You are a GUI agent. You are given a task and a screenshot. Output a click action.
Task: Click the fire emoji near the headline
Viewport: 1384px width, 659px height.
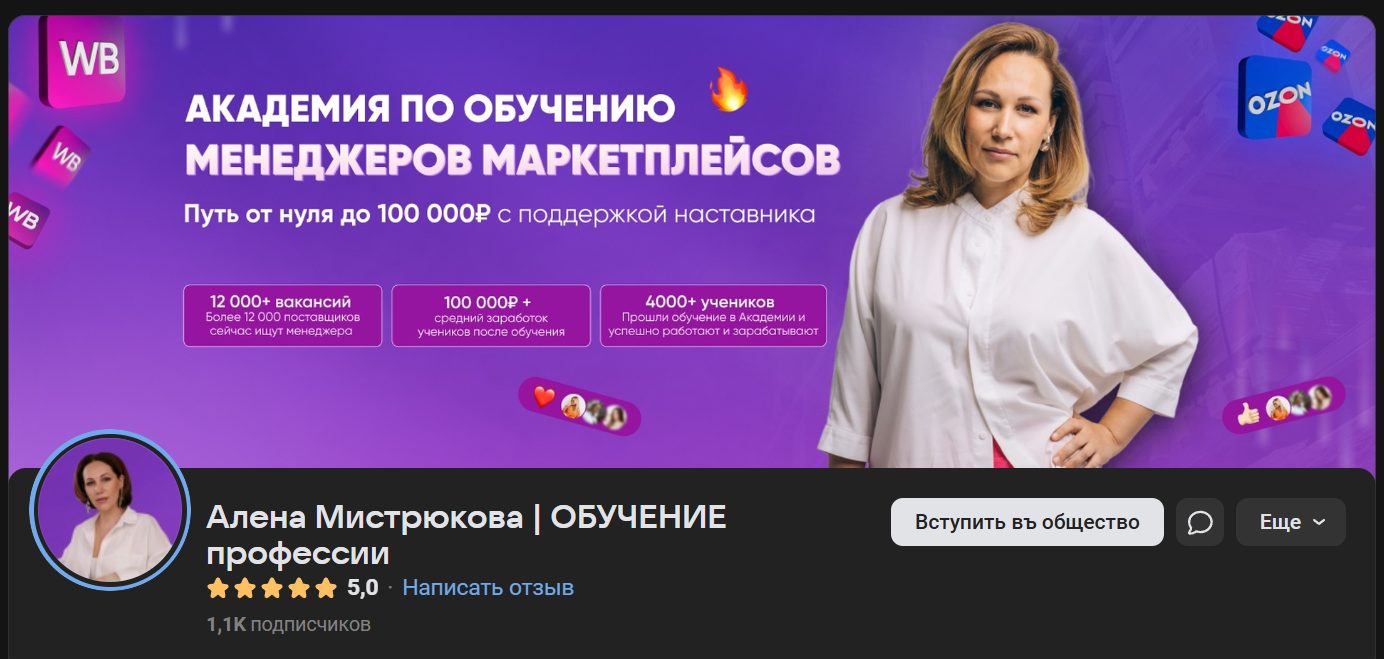pos(729,90)
